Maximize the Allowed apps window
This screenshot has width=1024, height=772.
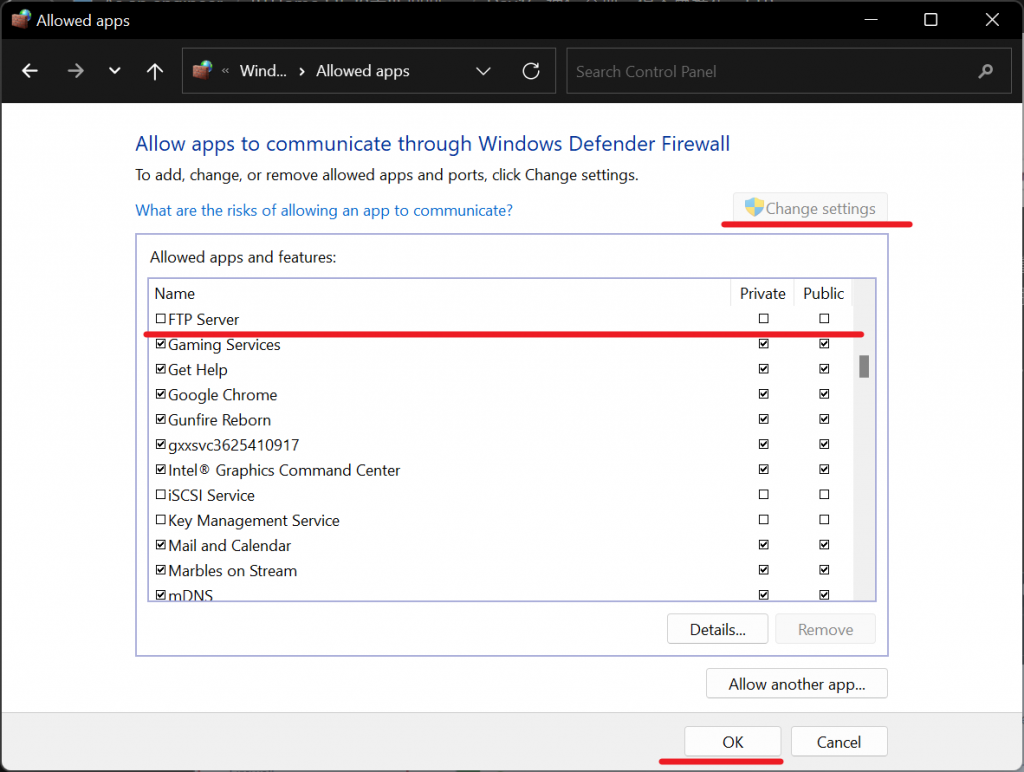pyautogui.click(x=931, y=20)
